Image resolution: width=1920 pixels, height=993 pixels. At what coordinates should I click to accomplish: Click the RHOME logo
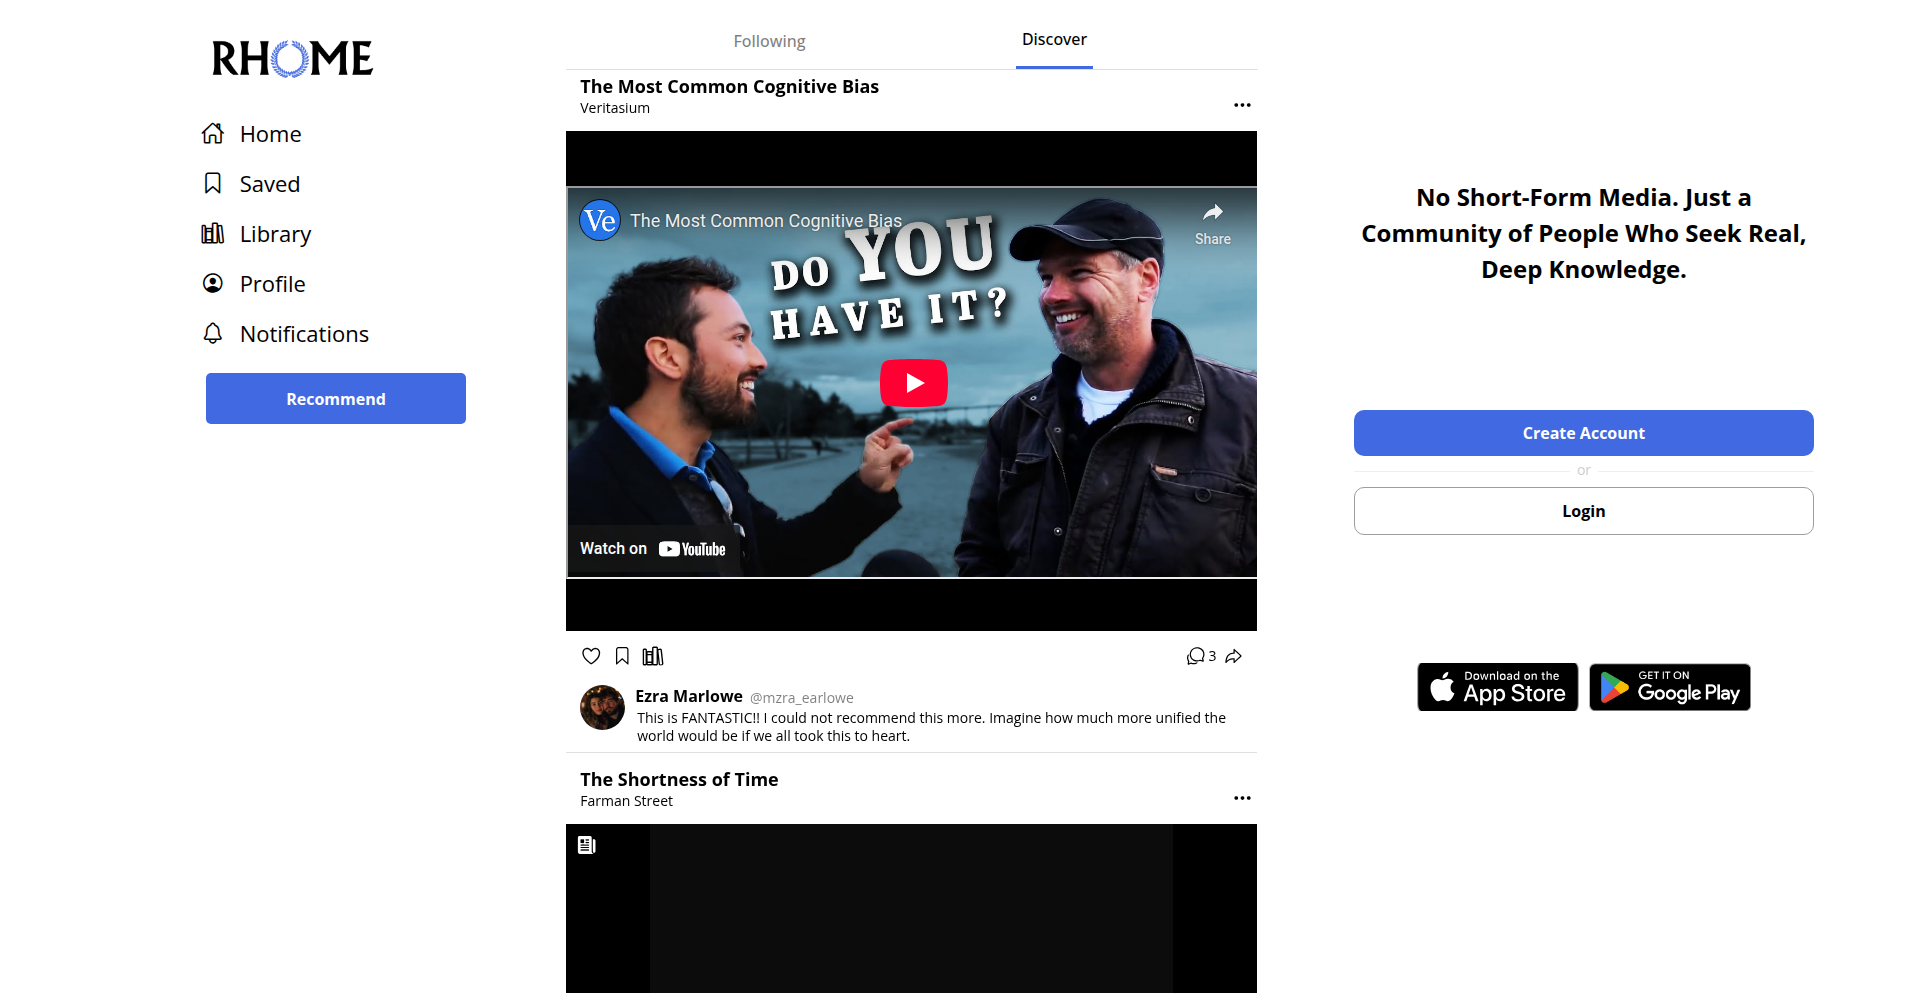(x=292, y=59)
